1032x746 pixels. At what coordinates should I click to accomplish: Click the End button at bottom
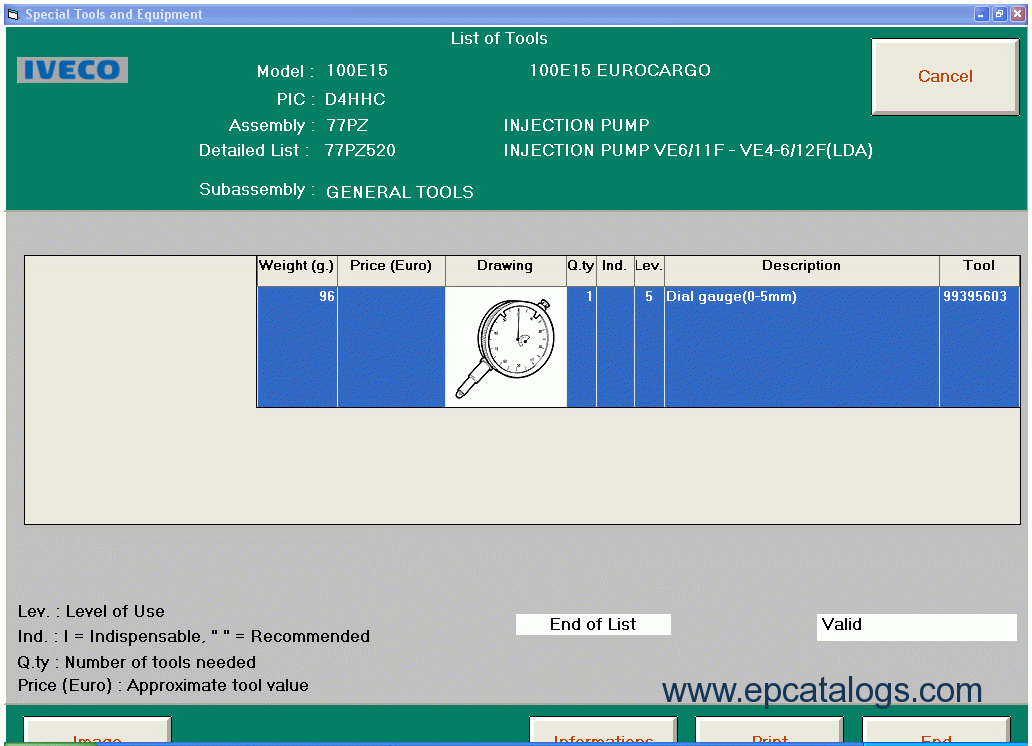coord(936,732)
